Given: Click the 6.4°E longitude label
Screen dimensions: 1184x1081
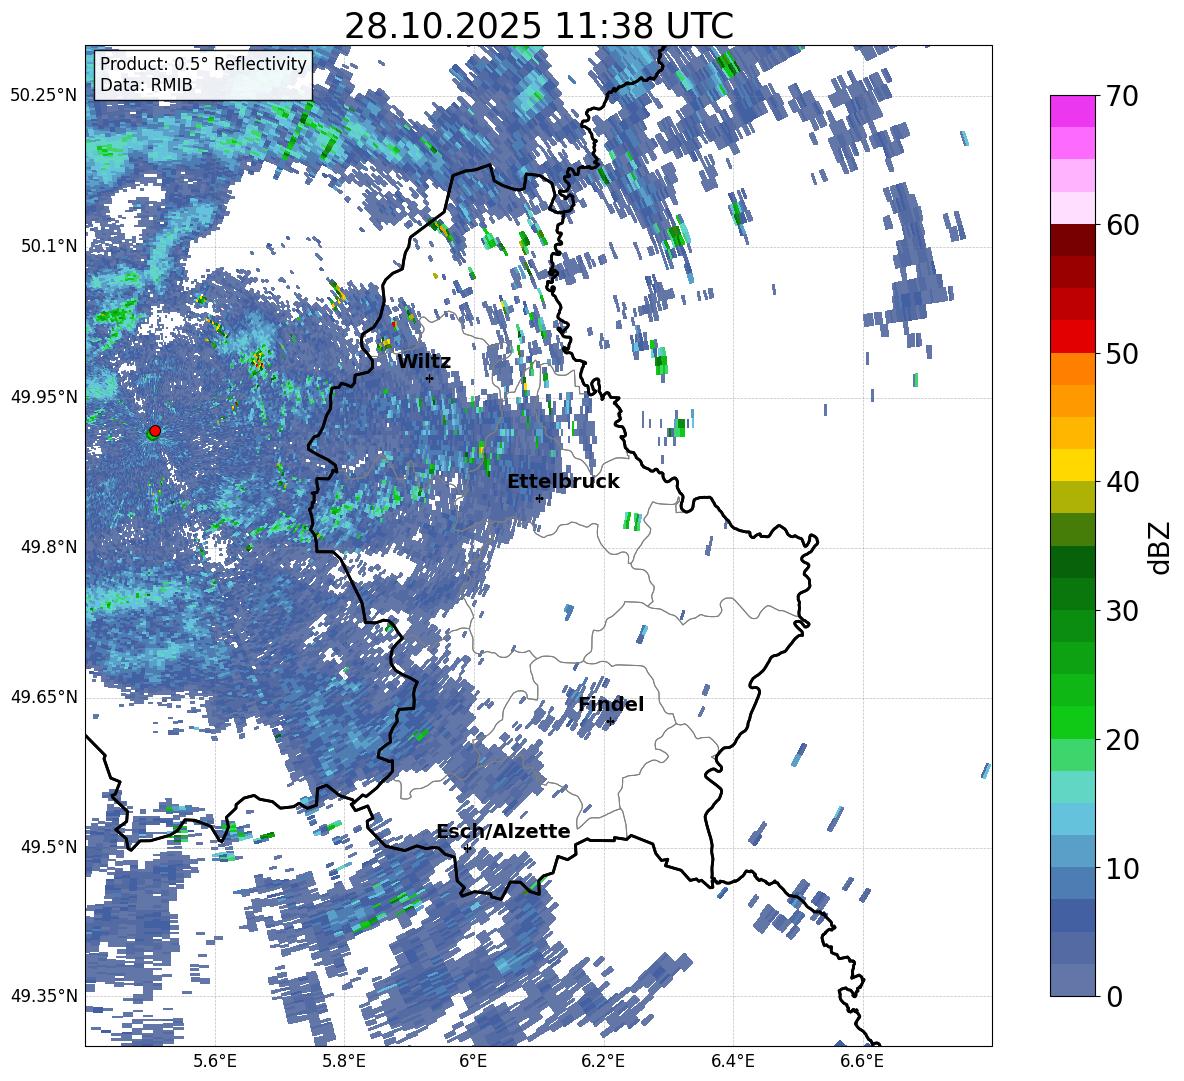Looking at the screenshot, I should coord(732,1062).
